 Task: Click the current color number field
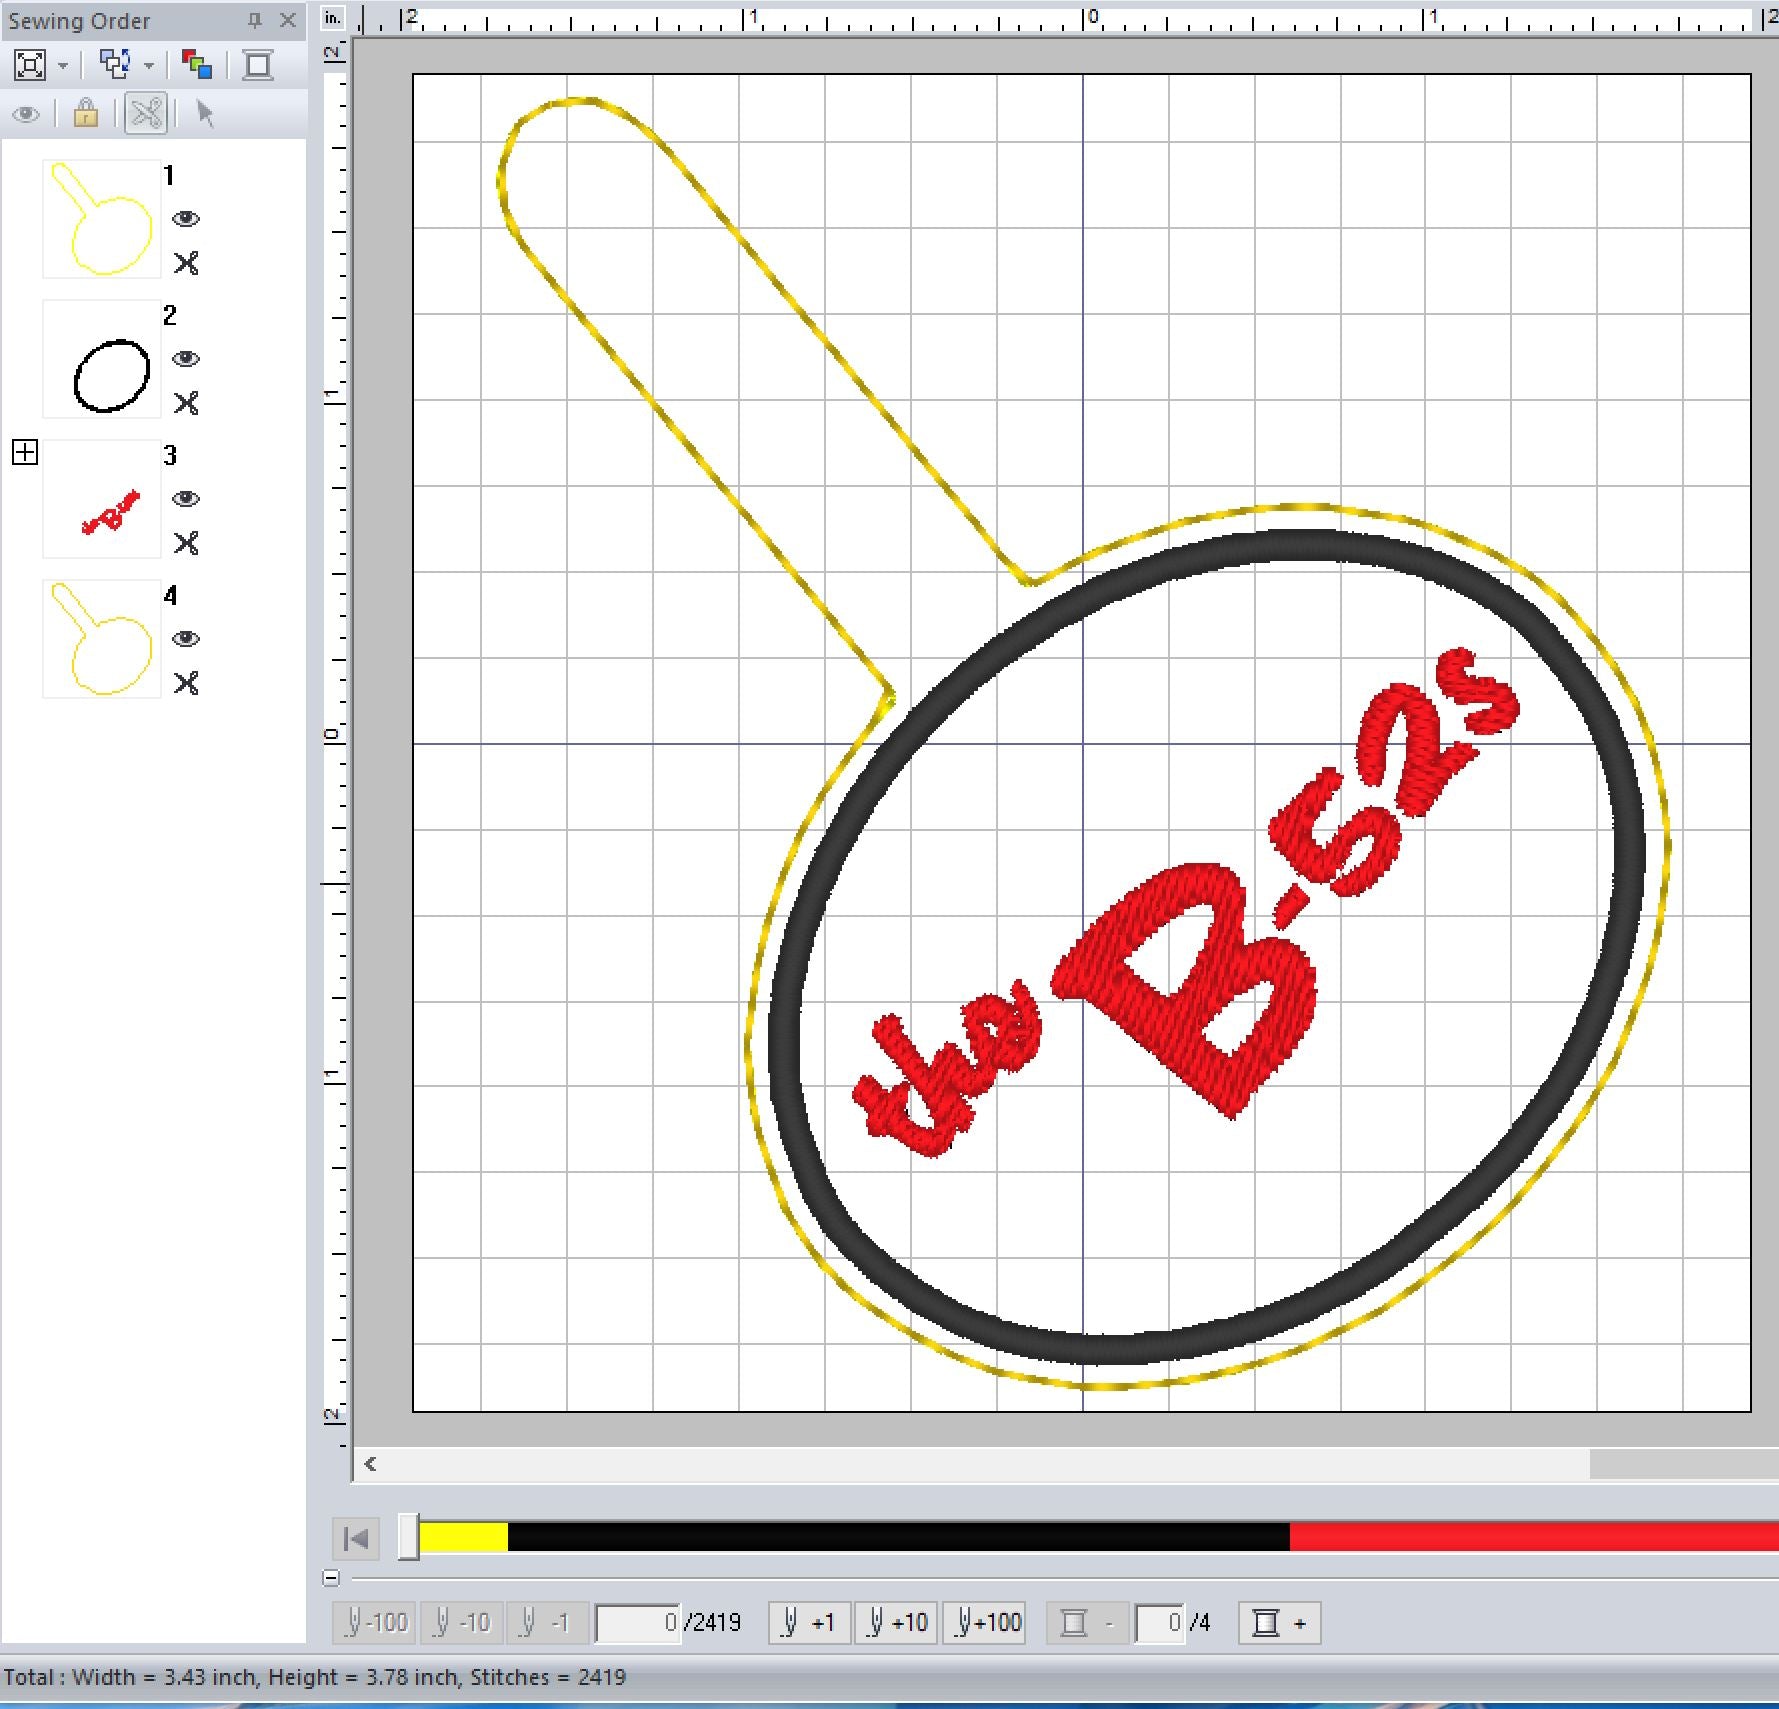click(x=1160, y=1623)
